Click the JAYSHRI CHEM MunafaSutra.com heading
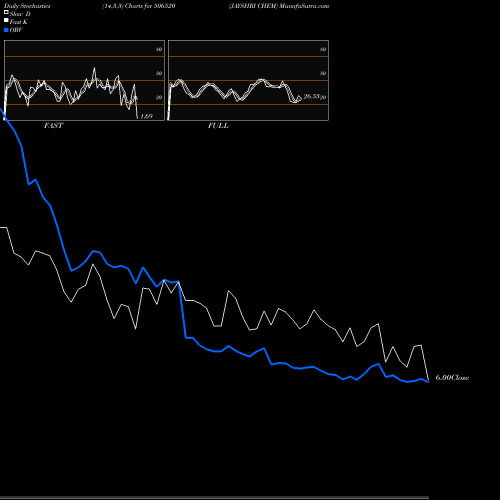This screenshot has height=500, width=500. (x=279, y=6)
